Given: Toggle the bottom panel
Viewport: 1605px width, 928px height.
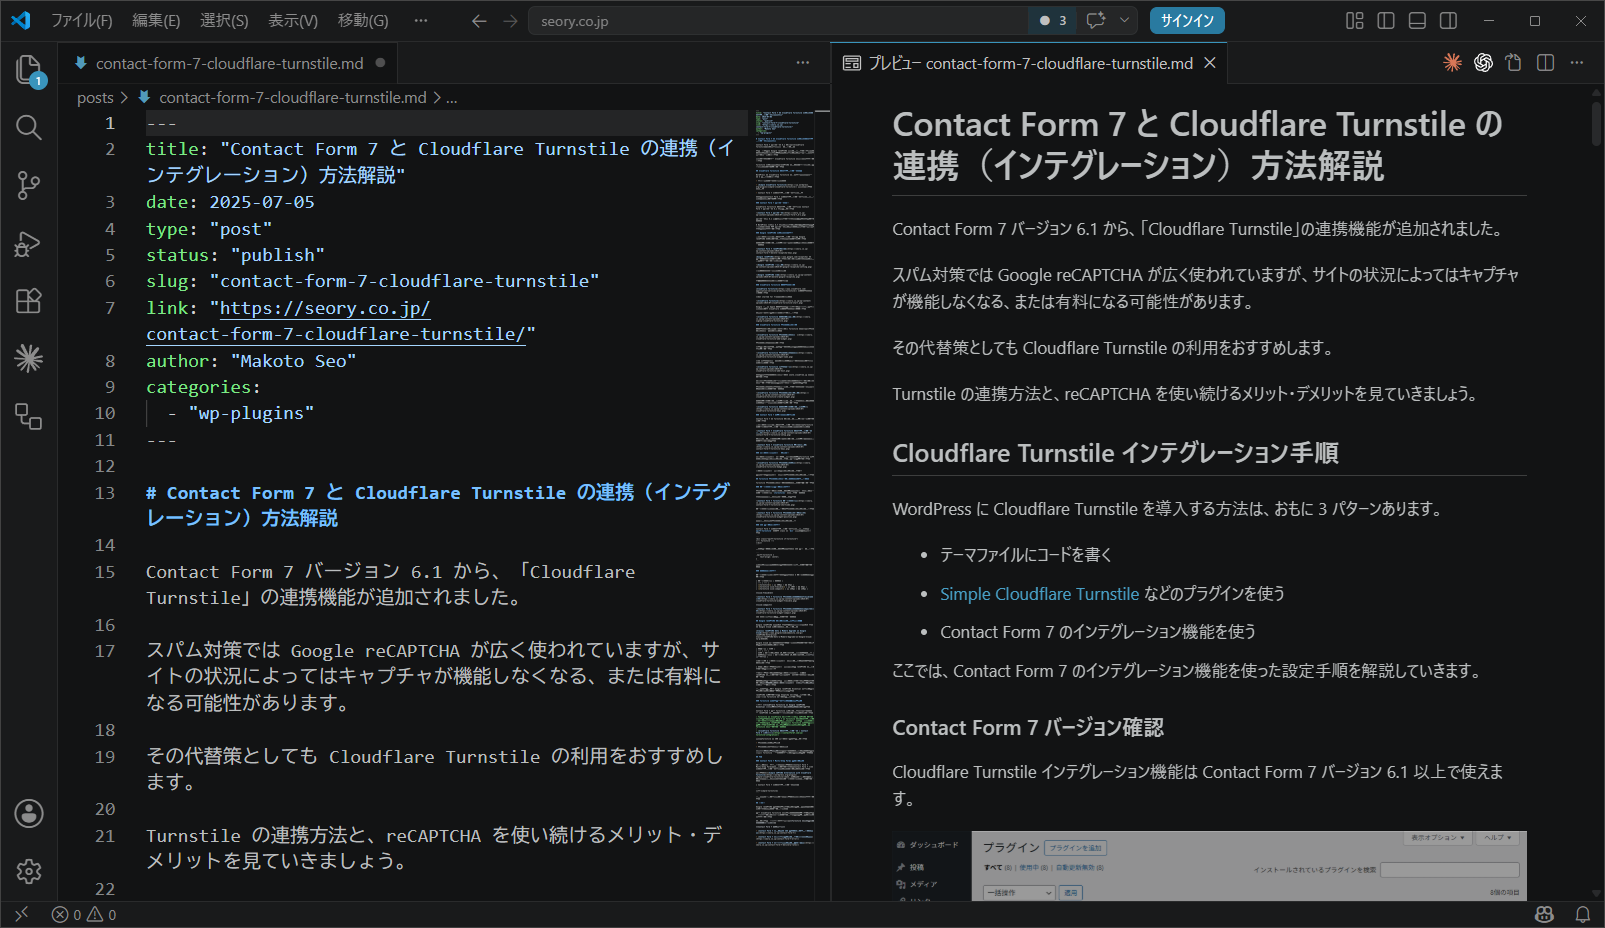Looking at the screenshot, I should tap(1417, 20).
